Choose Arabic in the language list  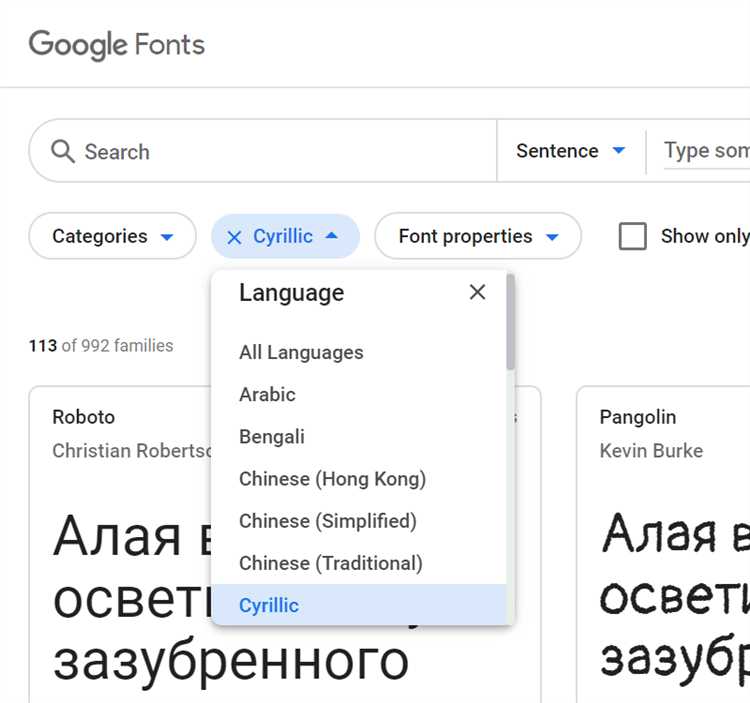(x=267, y=394)
